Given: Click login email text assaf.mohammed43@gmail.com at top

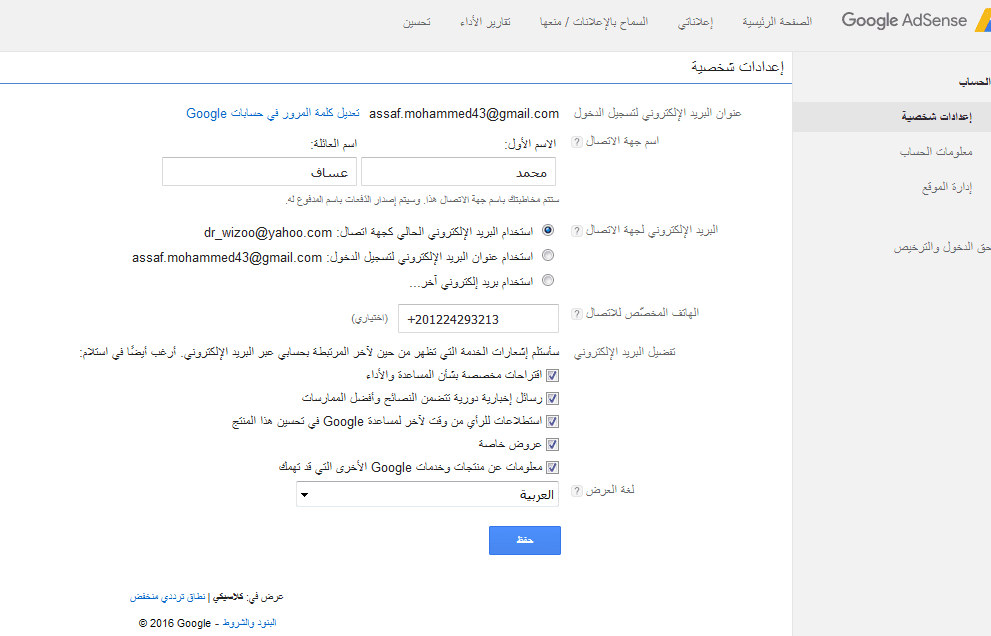Looking at the screenshot, I should pos(464,114).
